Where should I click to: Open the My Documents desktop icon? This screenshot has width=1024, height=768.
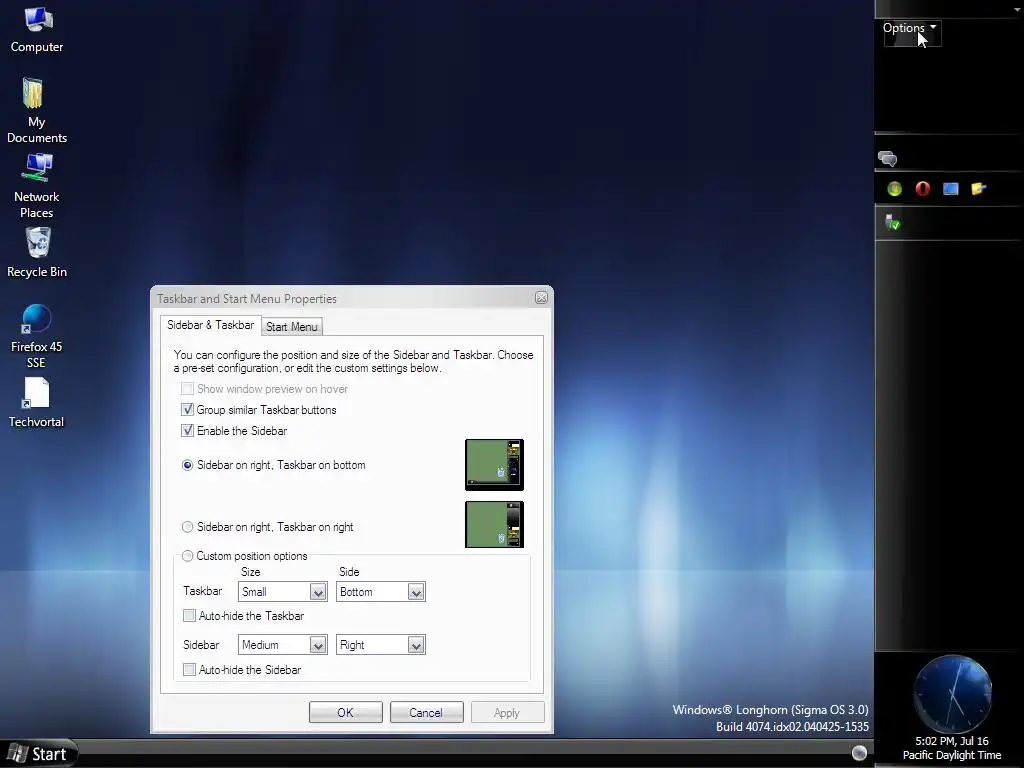[x=37, y=110]
